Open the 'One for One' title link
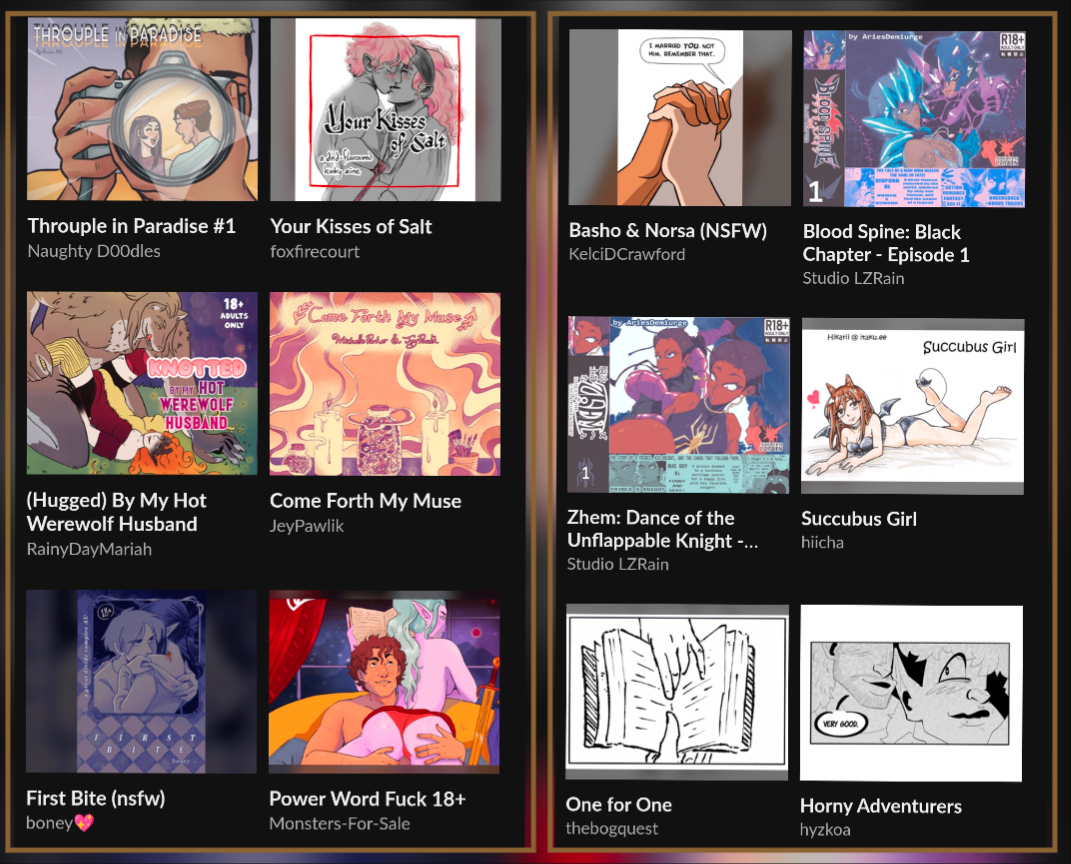 (619, 805)
